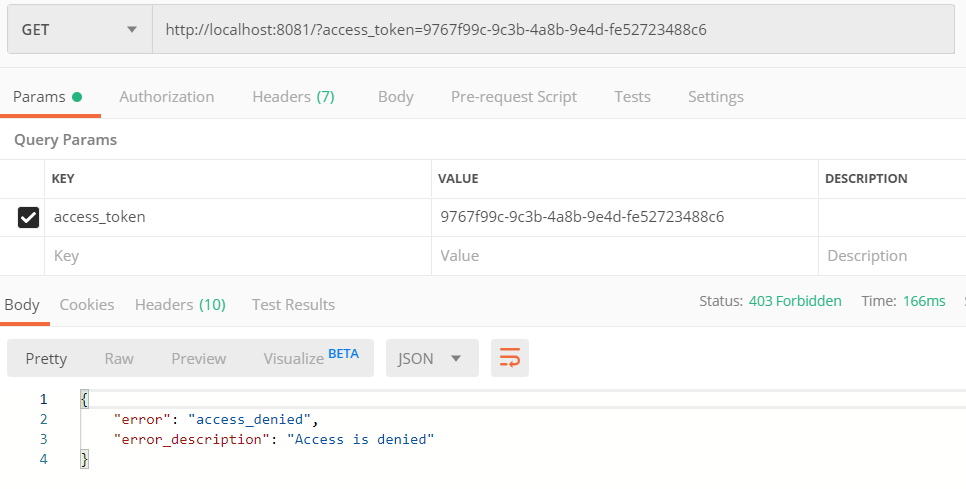Open the GET method dropdown

tap(78, 30)
